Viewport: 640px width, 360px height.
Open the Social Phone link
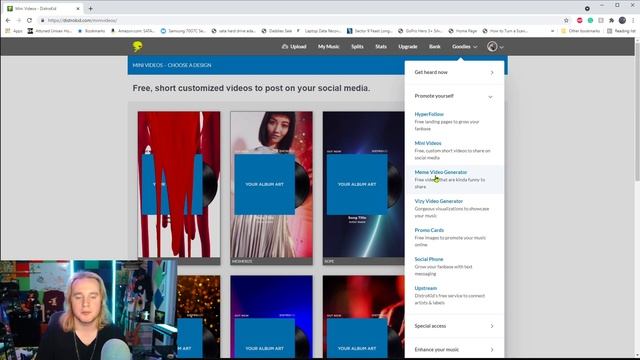point(429,259)
